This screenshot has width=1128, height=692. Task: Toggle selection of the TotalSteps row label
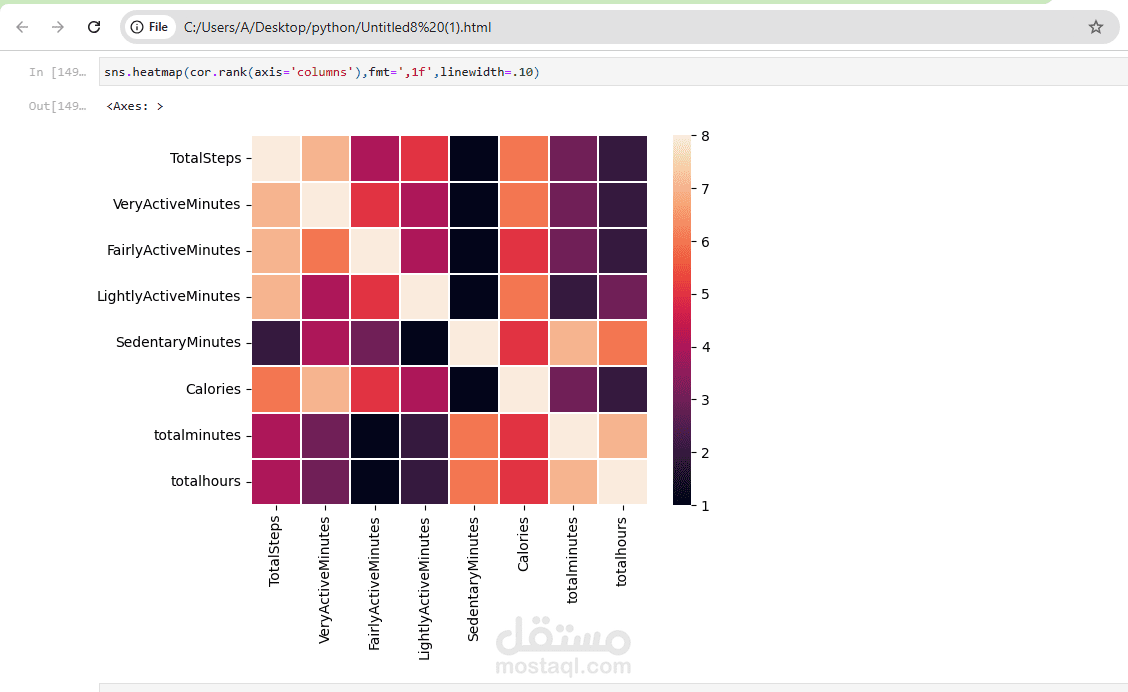[207, 157]
